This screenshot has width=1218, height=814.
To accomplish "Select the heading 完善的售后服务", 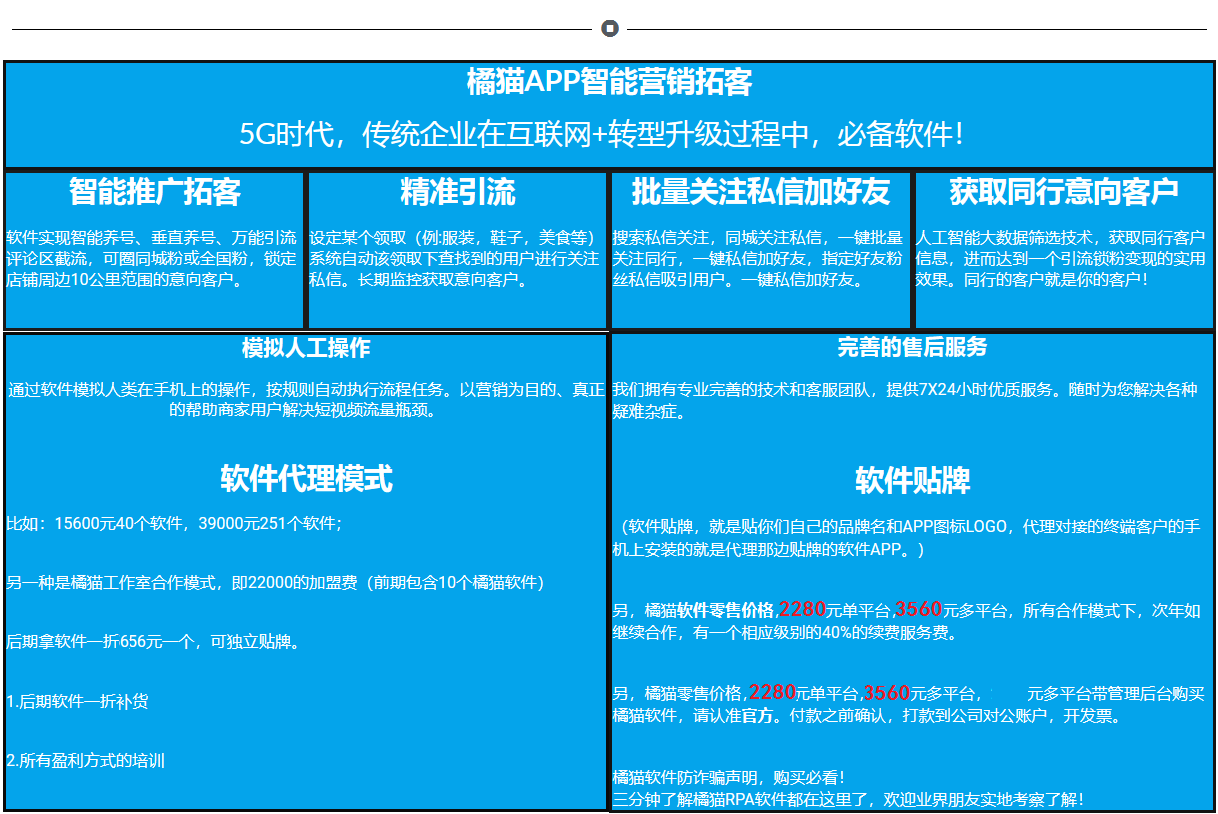I will coord(912,347).
